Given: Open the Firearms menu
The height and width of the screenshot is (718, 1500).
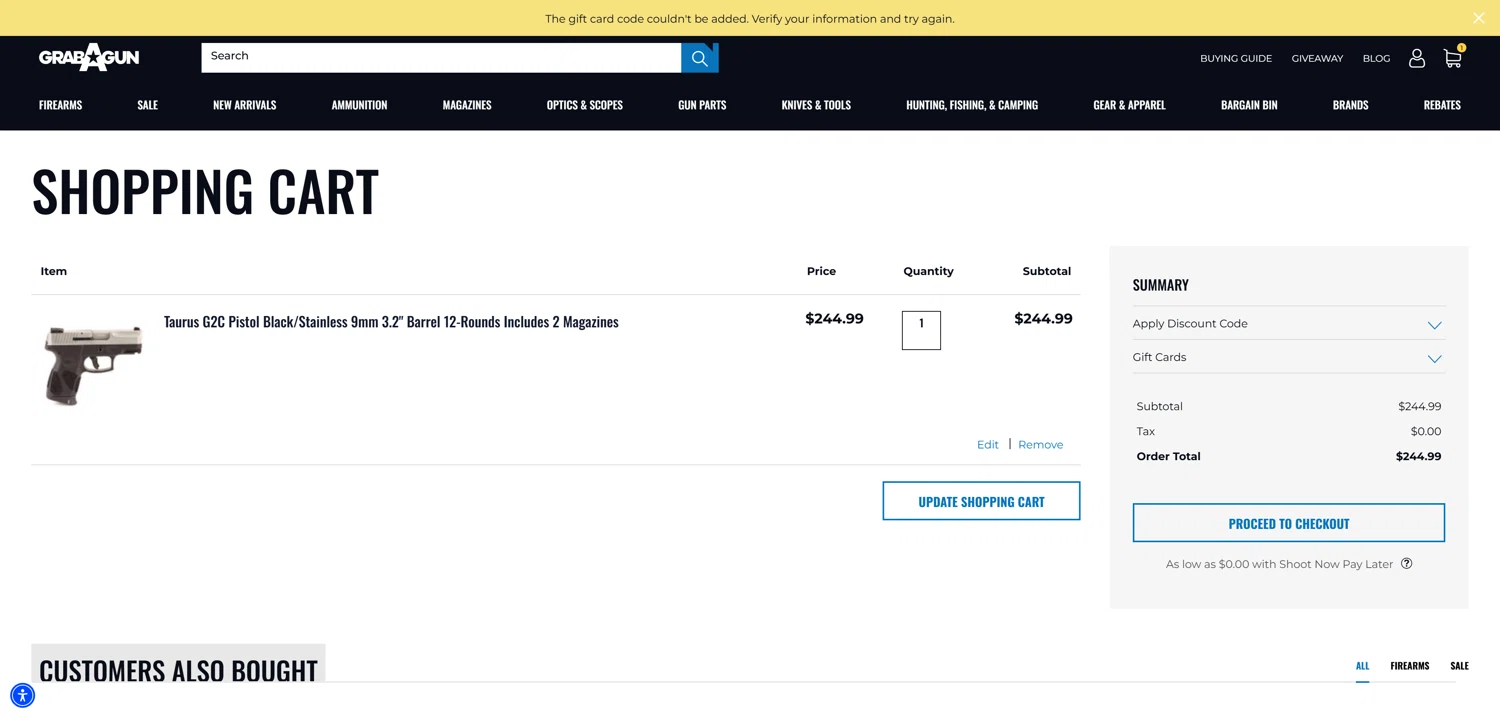Looking at the screenshot, I should point(60,104).
